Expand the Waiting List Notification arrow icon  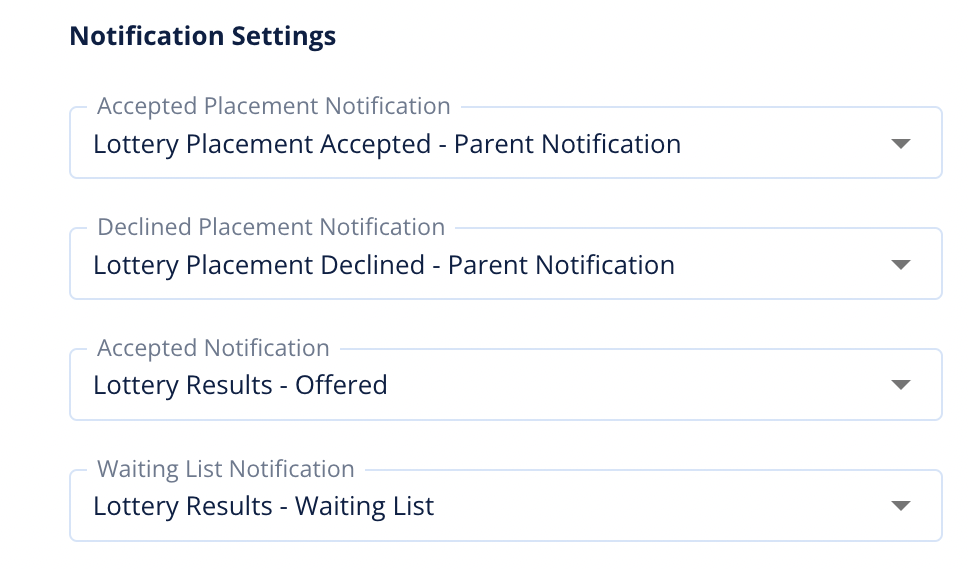click(900, 506)
